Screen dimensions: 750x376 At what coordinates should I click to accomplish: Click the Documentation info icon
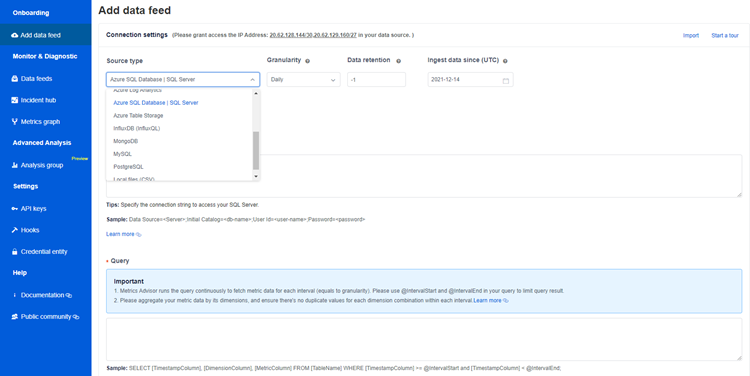[14, 295]
